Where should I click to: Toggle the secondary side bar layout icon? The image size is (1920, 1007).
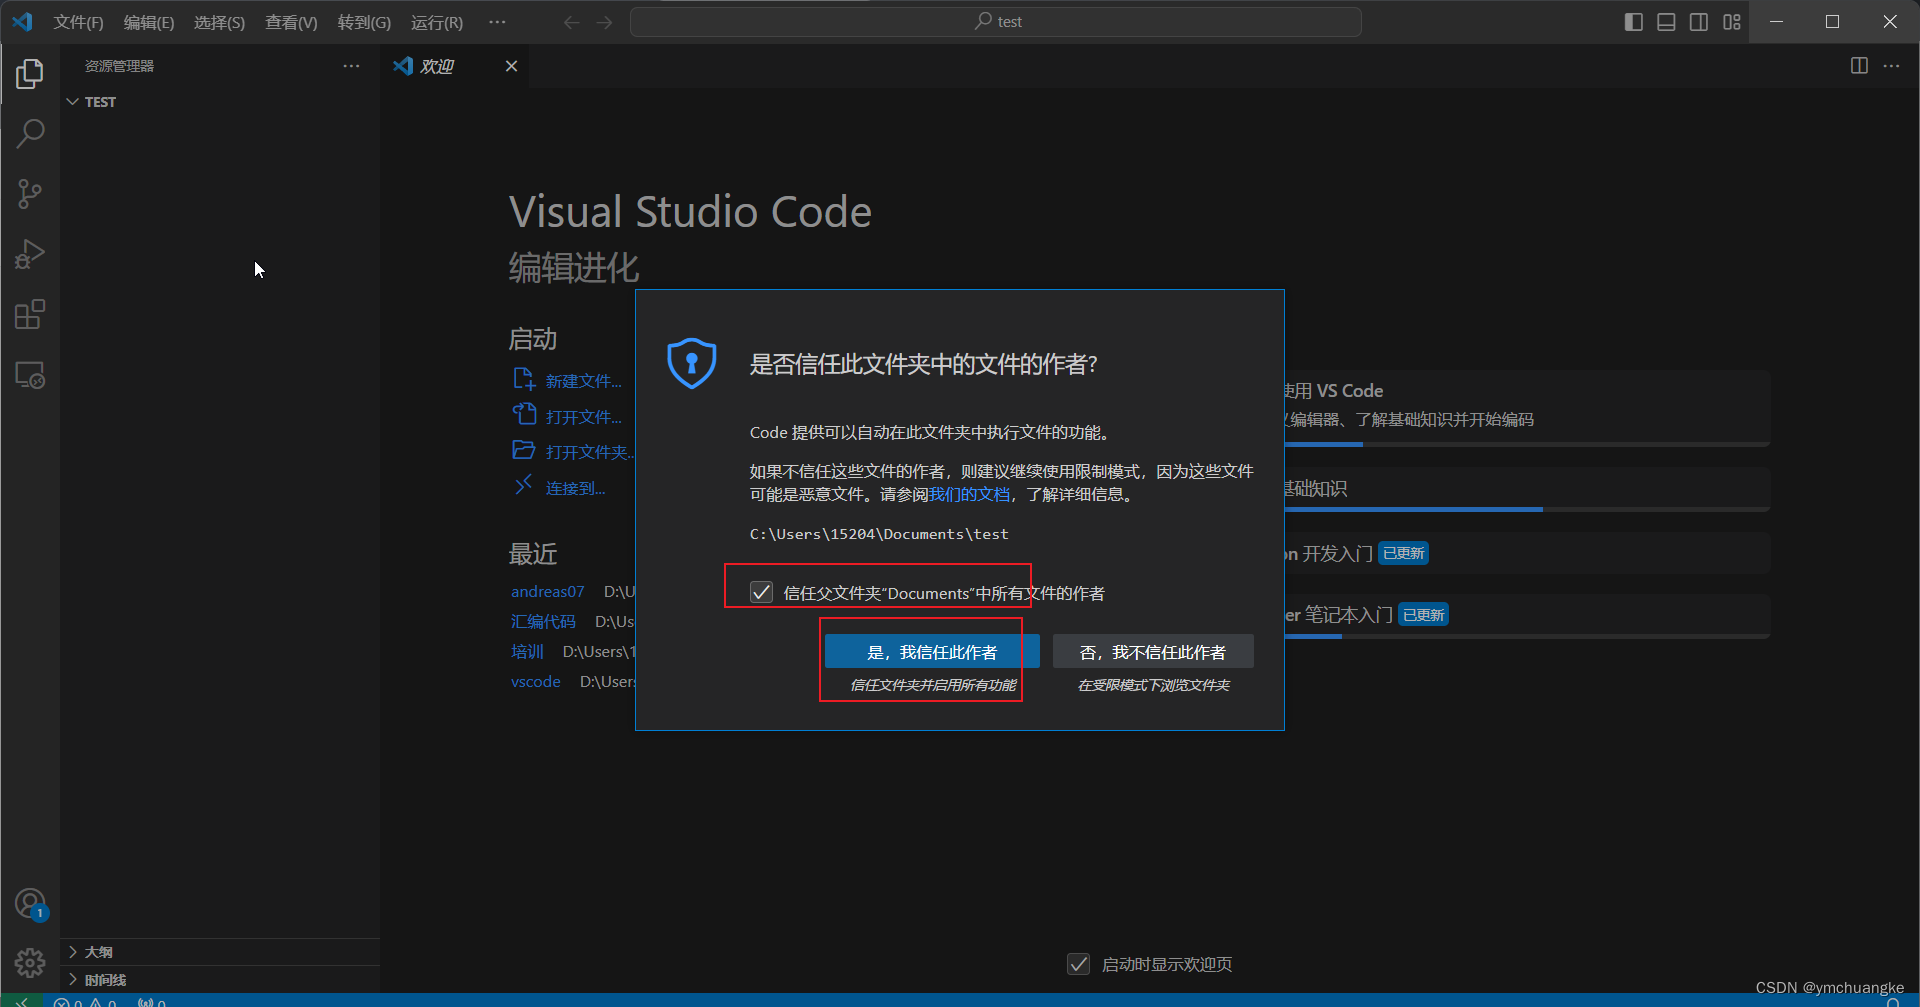pyautogui.click(x=1699, y=22)
